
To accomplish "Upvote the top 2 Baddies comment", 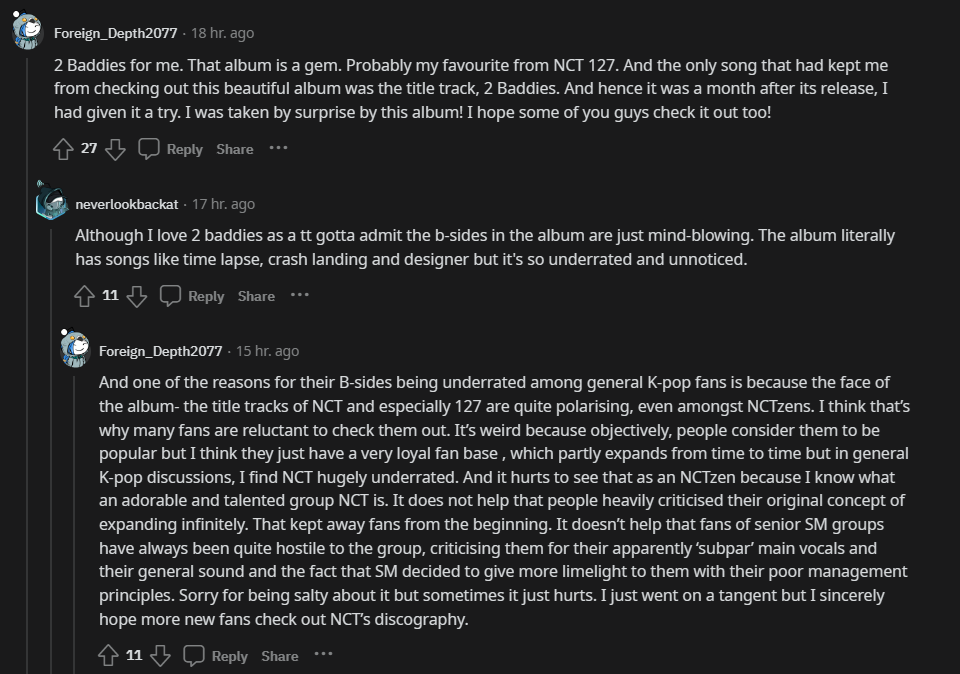I will click(63, 149).
